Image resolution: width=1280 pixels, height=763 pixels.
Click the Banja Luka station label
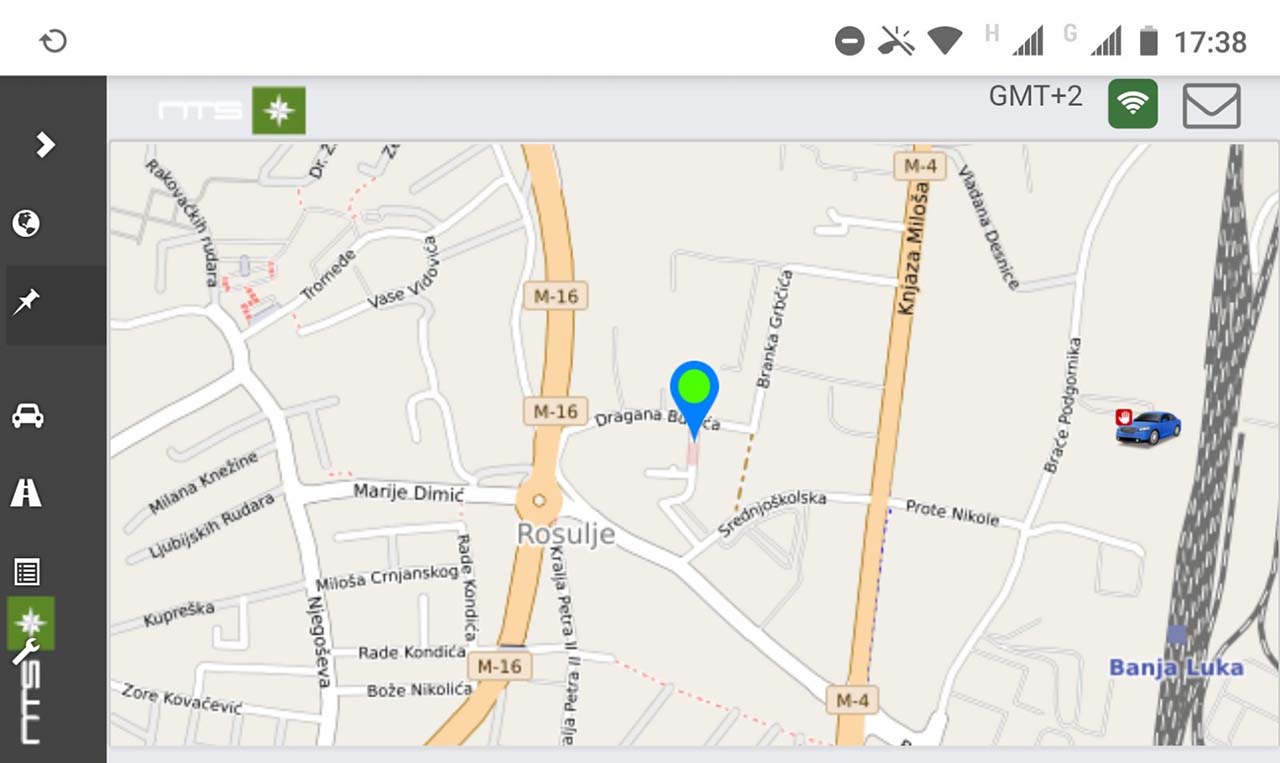pos(1177,667)
